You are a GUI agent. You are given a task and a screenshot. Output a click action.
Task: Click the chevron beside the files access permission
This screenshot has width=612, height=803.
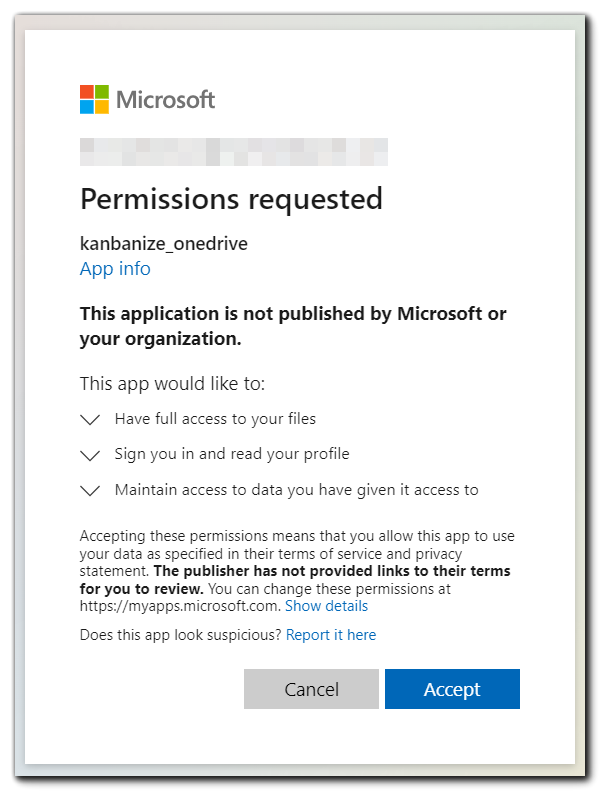[x=90, y=419]
